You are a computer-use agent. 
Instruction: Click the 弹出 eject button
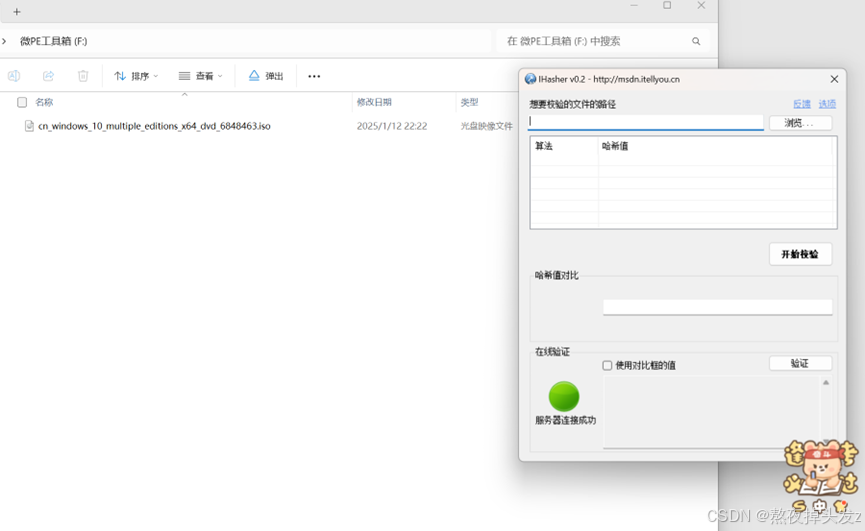[x=266, y=76]
